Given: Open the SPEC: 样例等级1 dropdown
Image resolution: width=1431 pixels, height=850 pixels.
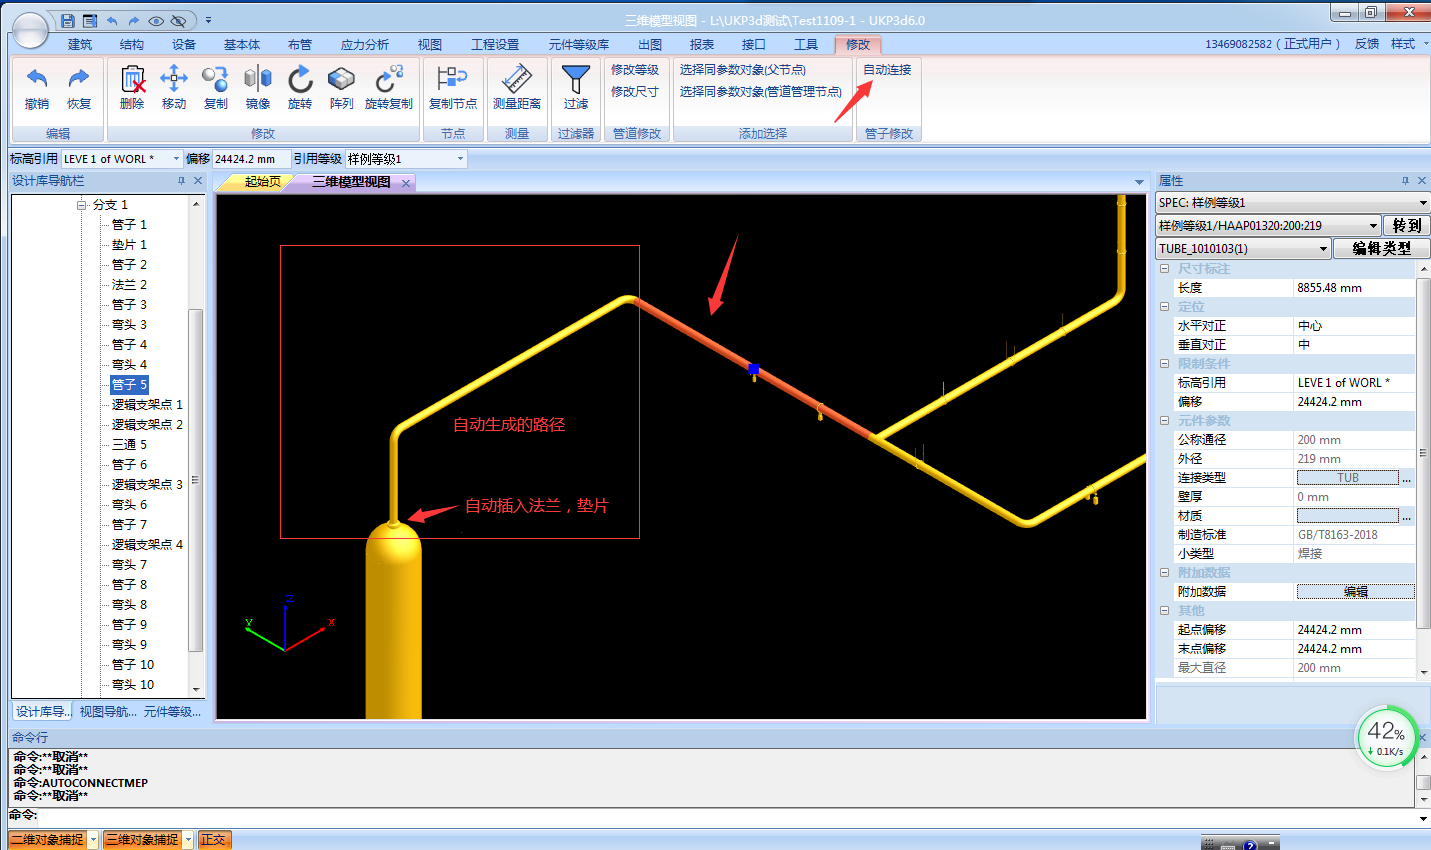Looking at the screenshot, I should (1423, 203).
